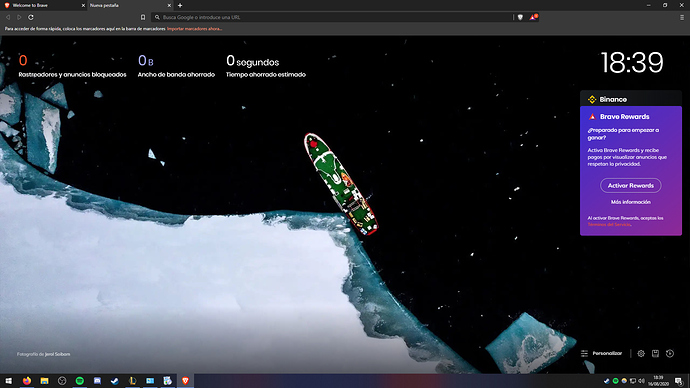Screen dimensions: 690x388
Task: Expand the Binance widget header
Action: pos(631,99)
